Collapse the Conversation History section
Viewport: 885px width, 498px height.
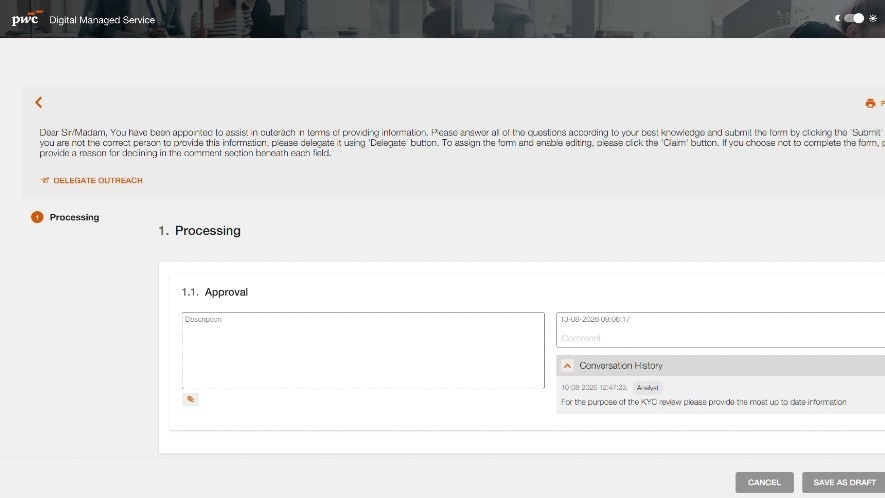[x=567, y=366]
